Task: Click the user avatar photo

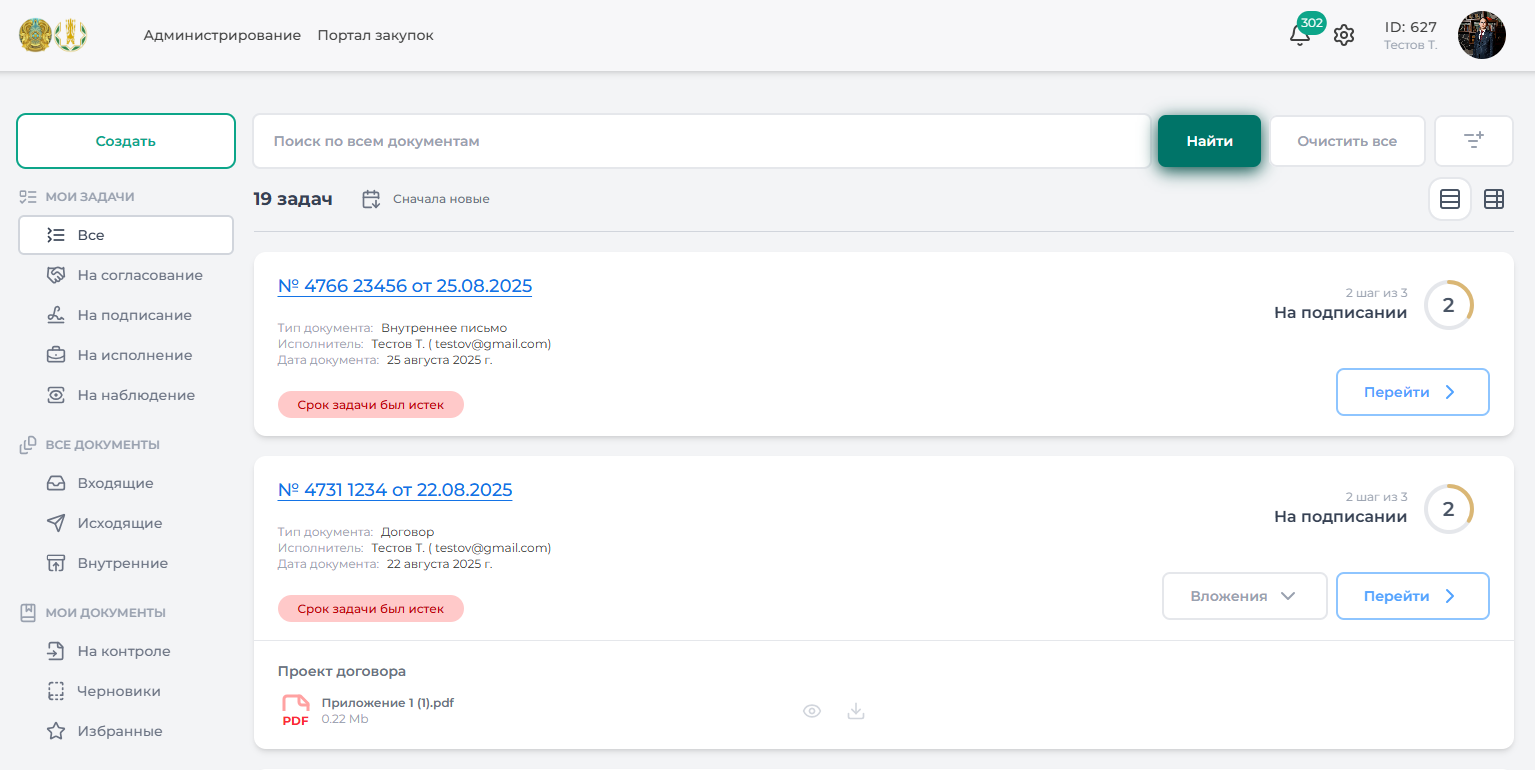Action: click(x=1481, y=35)
